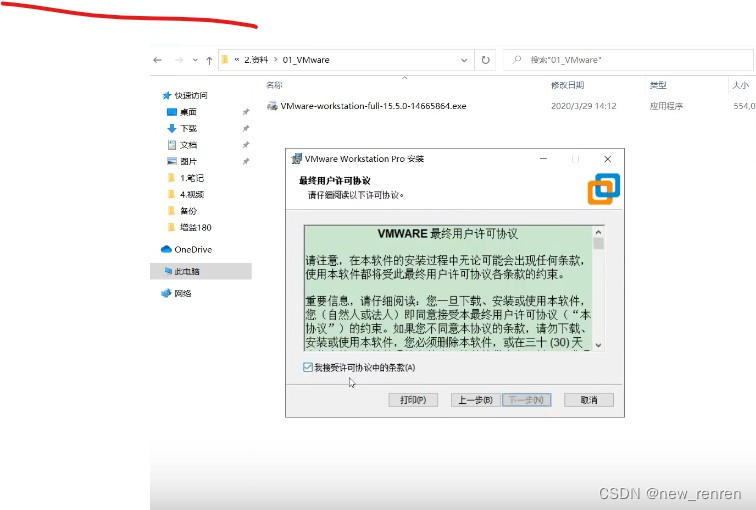Image resolution: width=756 pixels, height=510 pixels.
Task: Click the pin icon beside 文档
Action: (x=246, y=145)
